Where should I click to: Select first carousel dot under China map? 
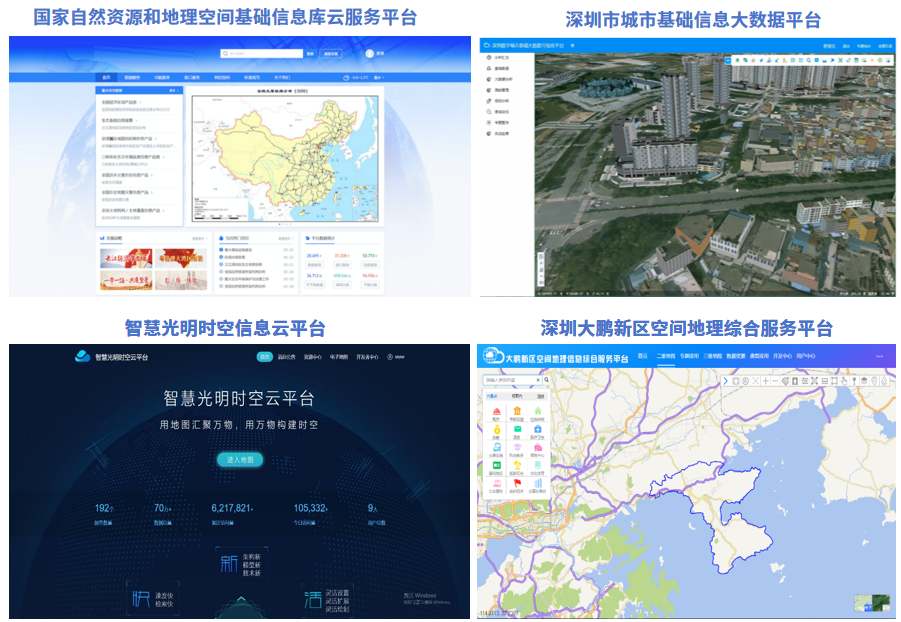[280, 224]
